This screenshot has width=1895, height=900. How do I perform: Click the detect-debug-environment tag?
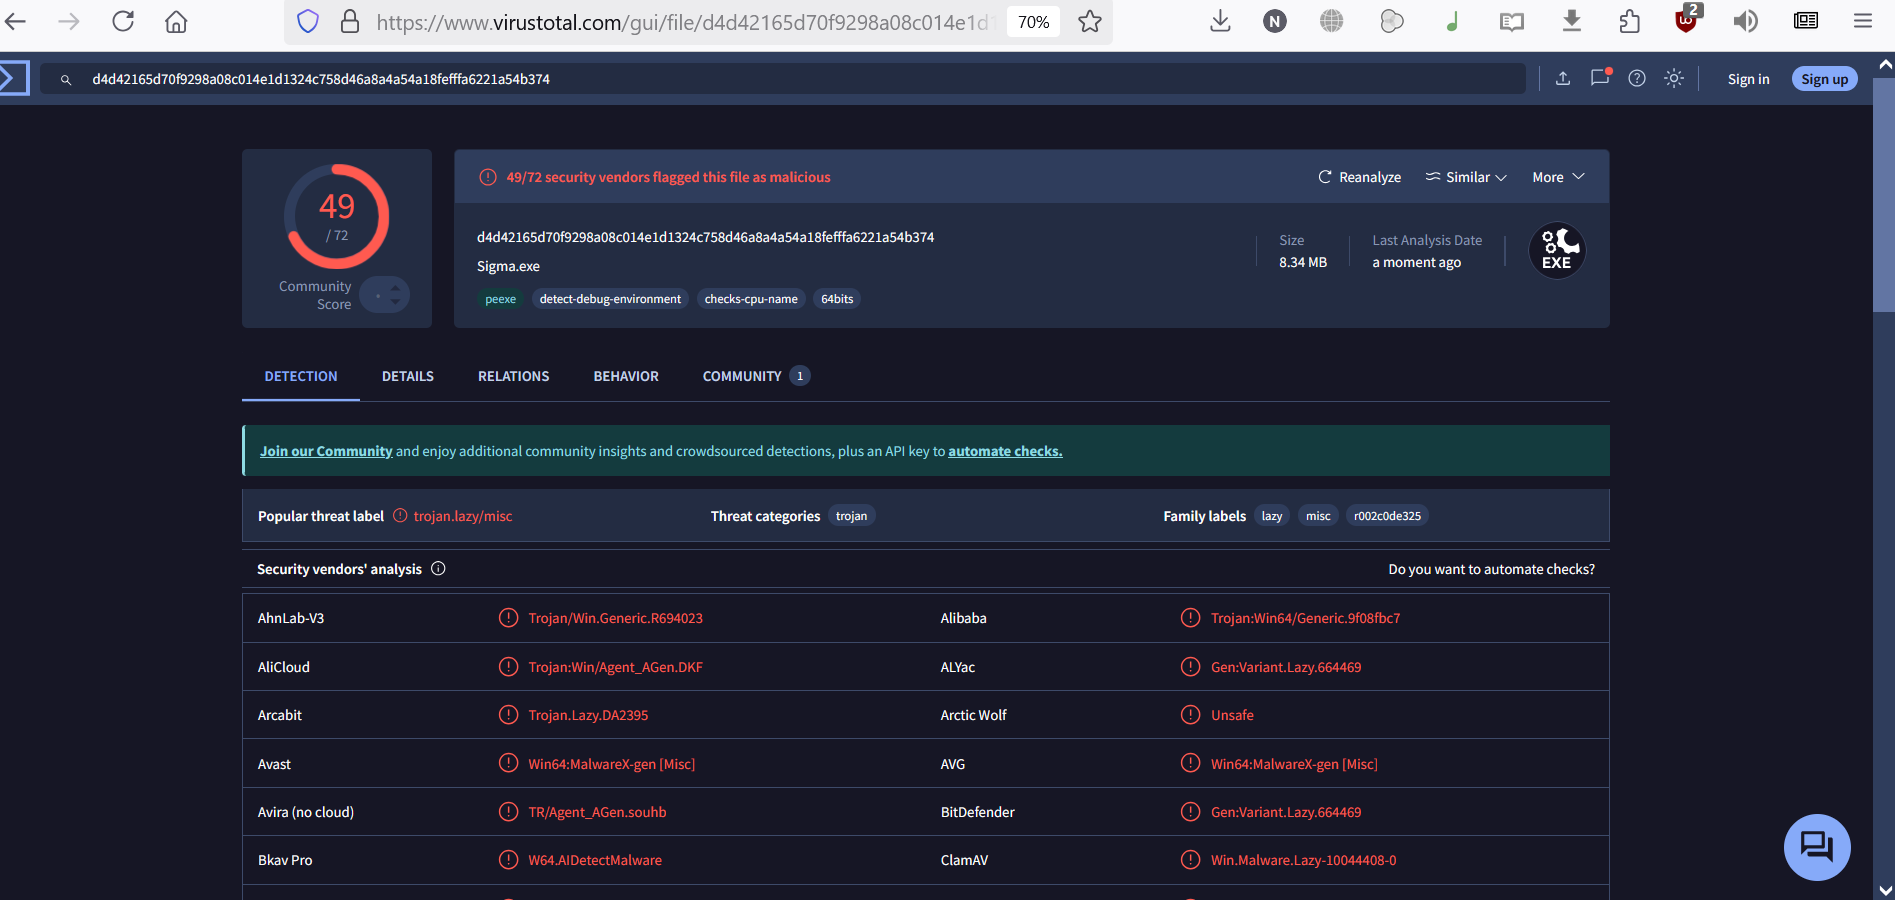click(610, 299)
